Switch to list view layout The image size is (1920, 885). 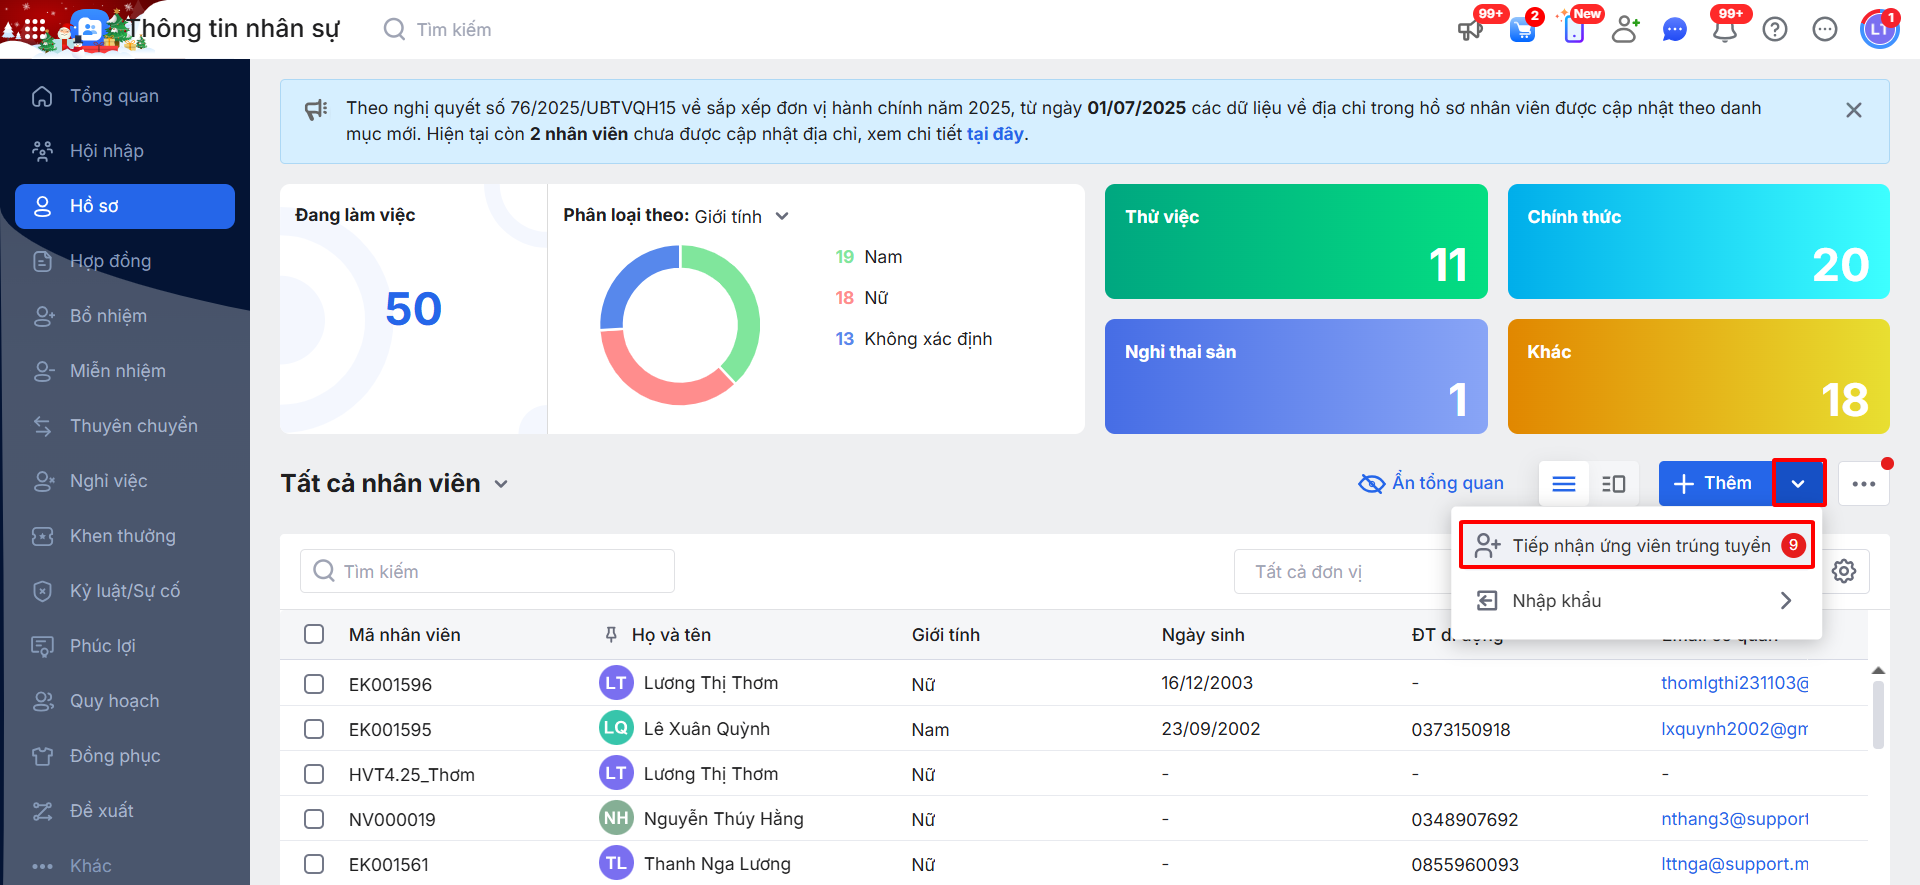[1564, 484]
